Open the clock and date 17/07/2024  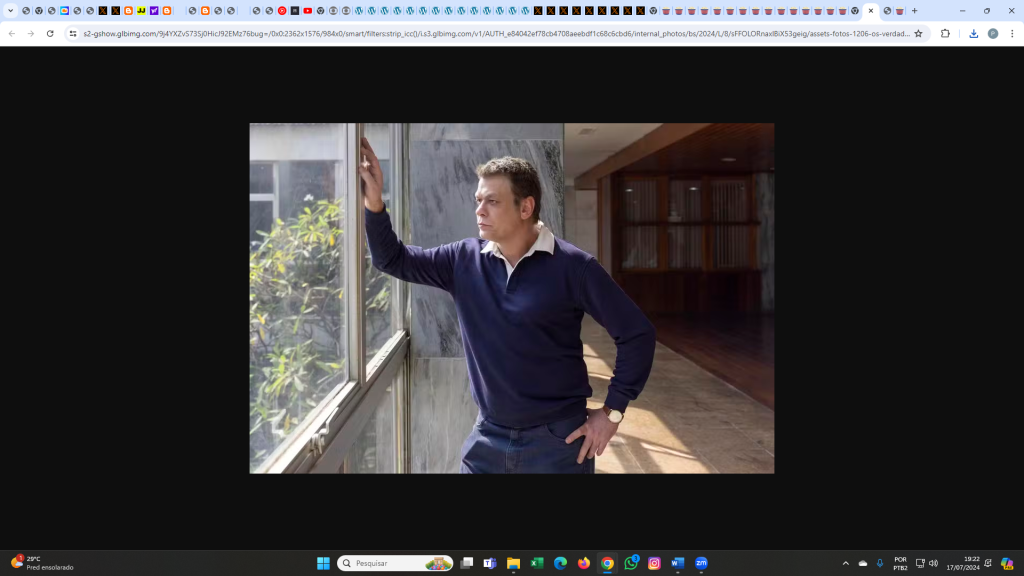tap(963, 563)
